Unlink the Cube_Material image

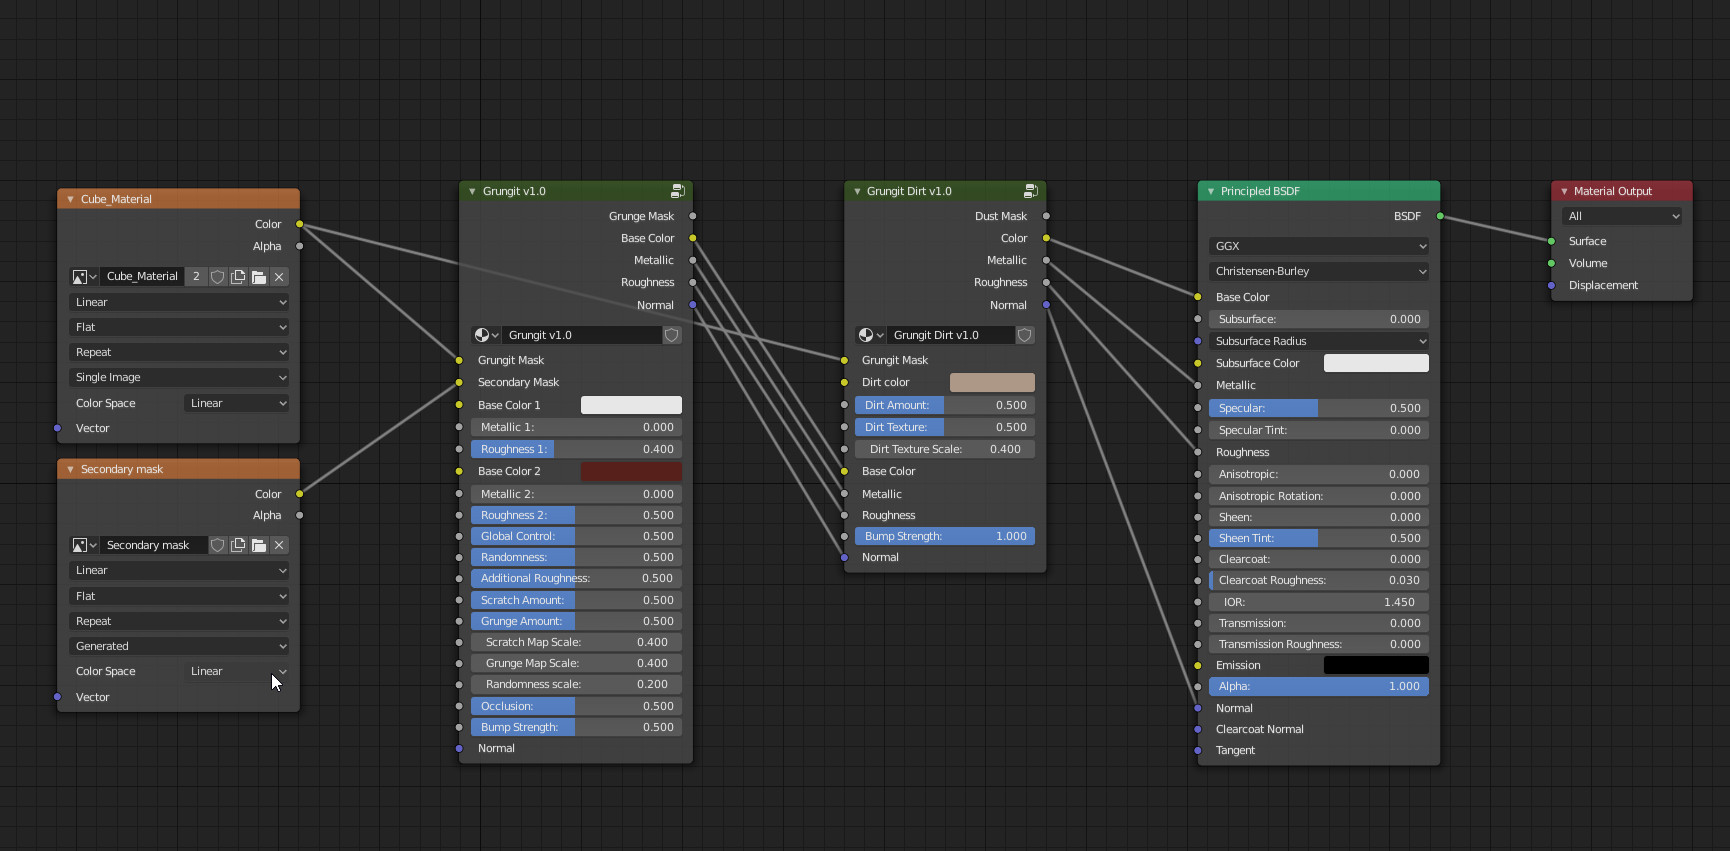coord(279,277)
